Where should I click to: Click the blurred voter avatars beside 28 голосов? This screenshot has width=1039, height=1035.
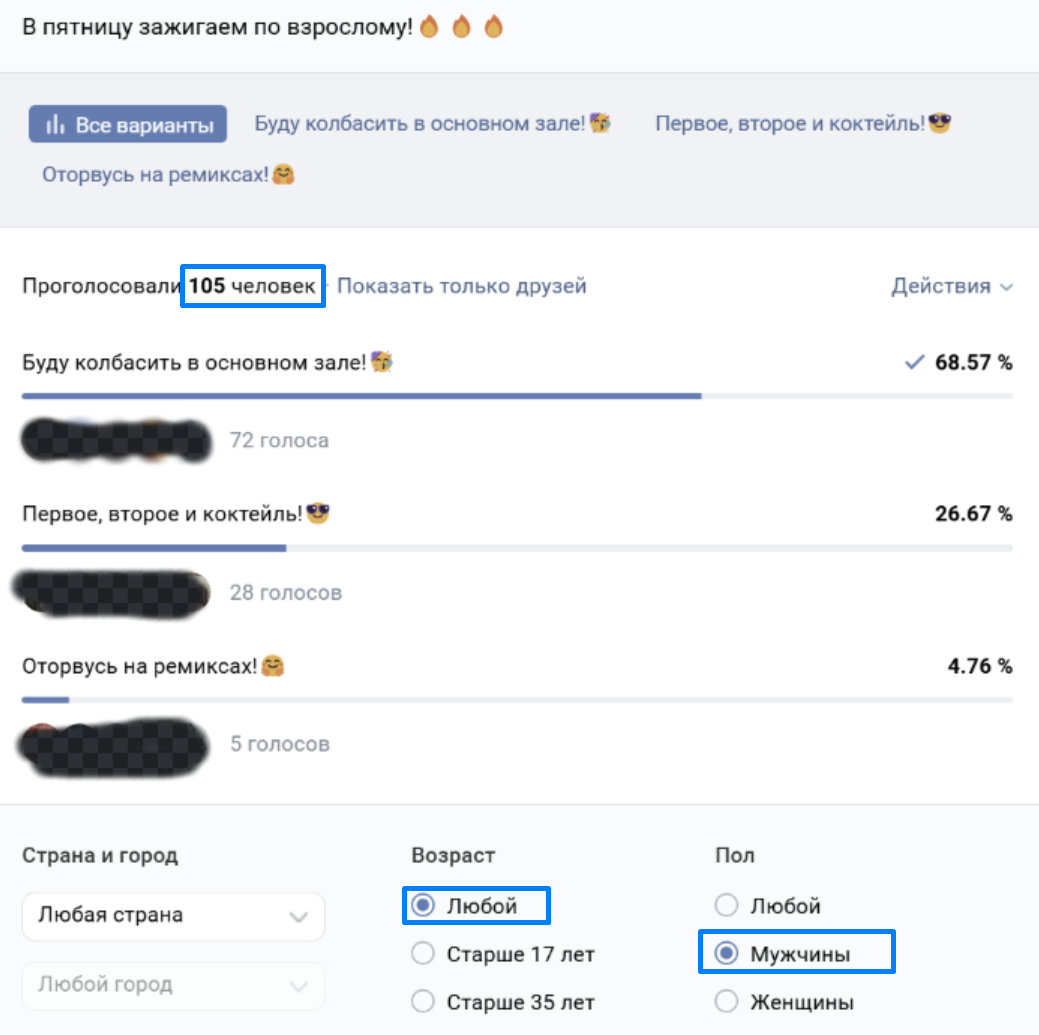point(112,591)
